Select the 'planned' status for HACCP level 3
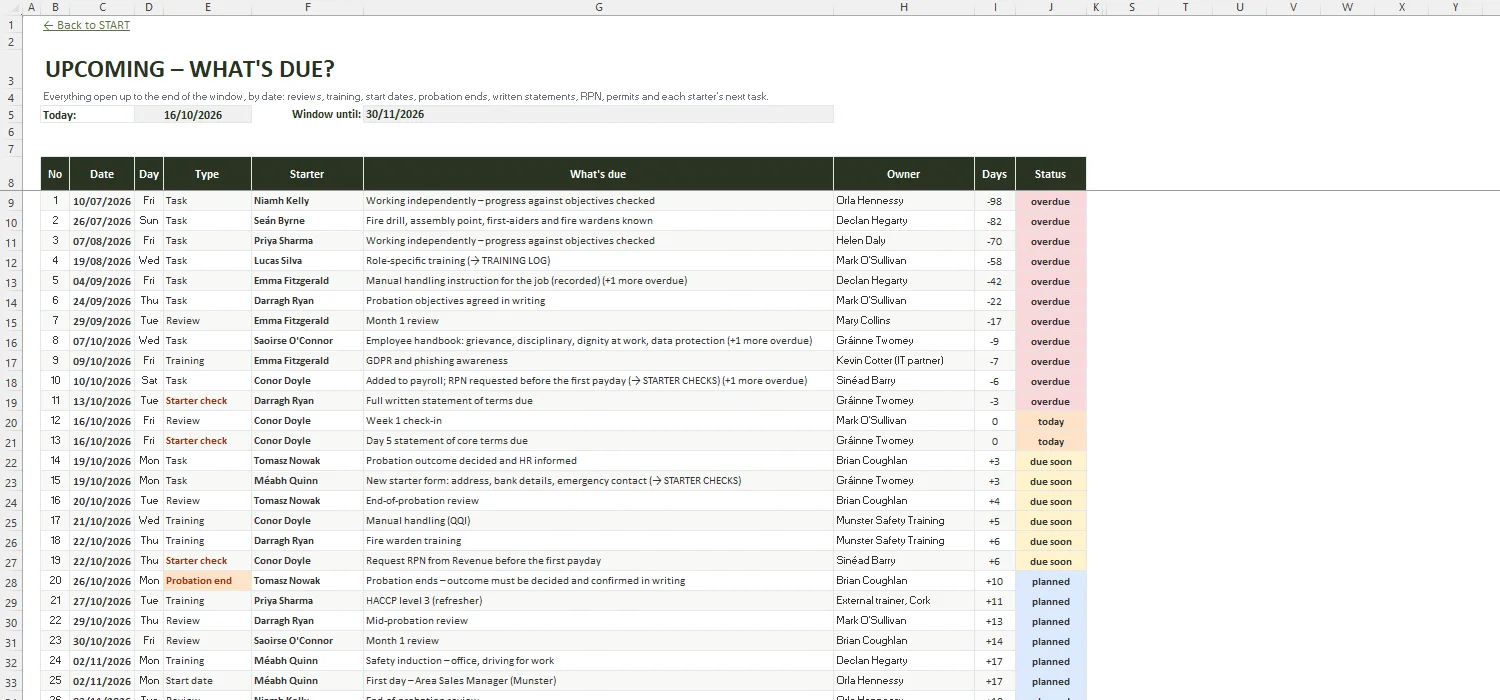Viewport: 1500px width, 700px height. point(1050,601)
